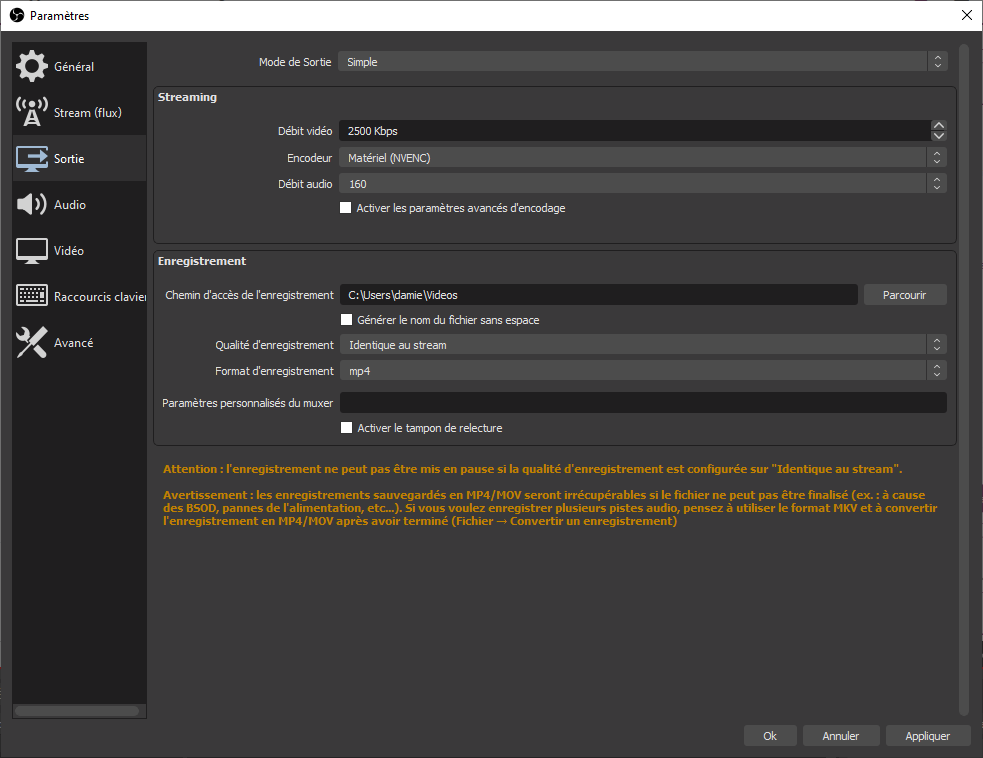Click the sidebar horizontal scrollbar
983x758 pixels.
[78, 711]
